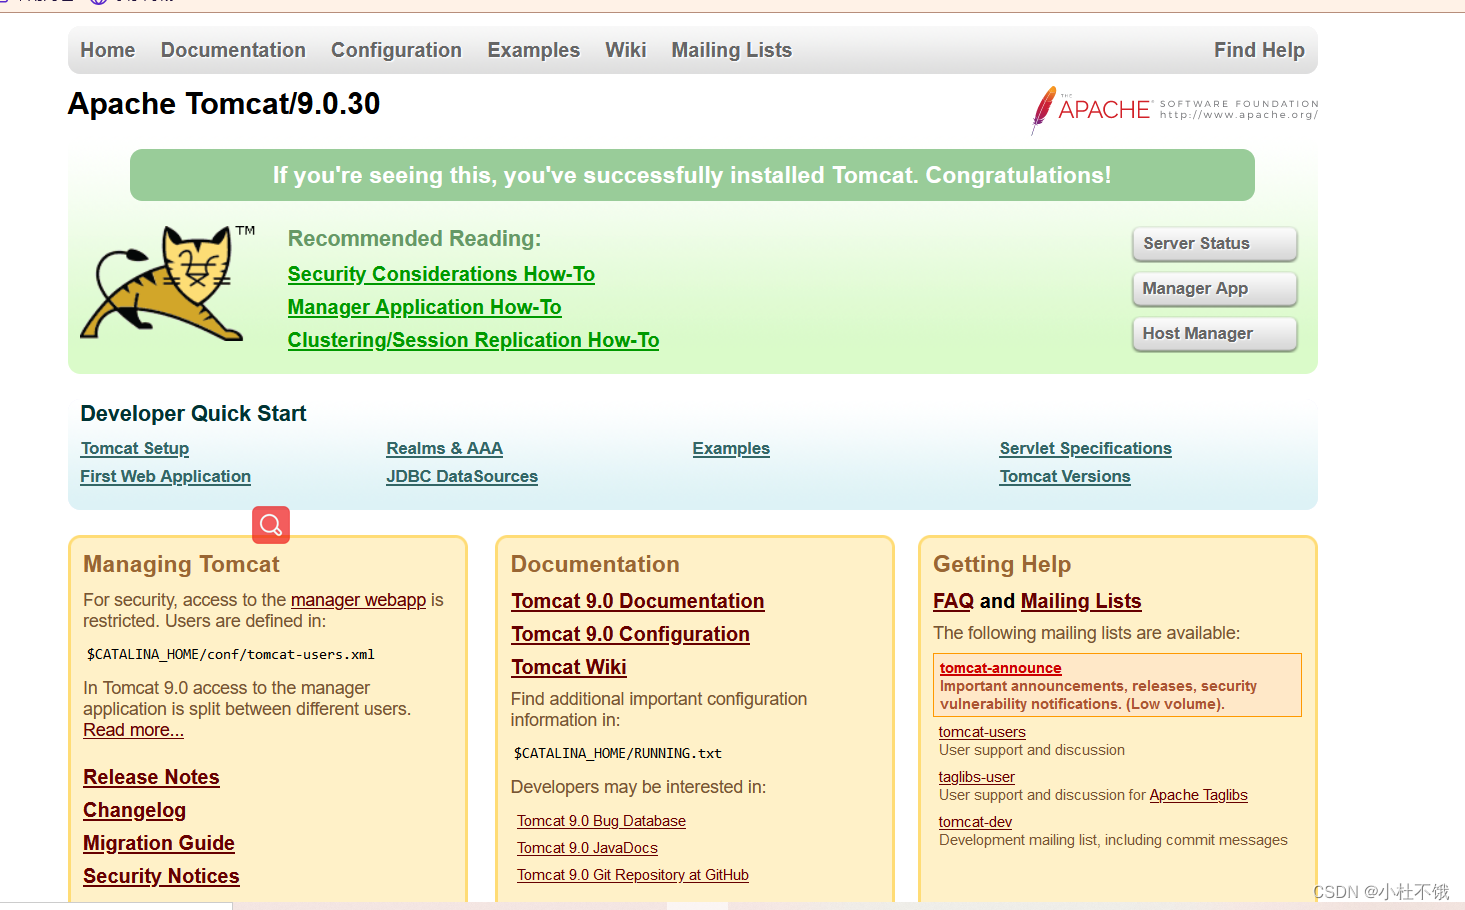Click Find Help in the navigation bar
Viewport: 1465px width, 910px height.
(x=1259, y=50)
